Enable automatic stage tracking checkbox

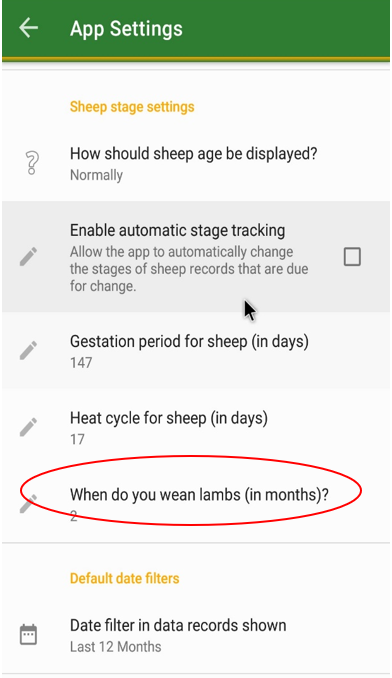tap(352, 256)
